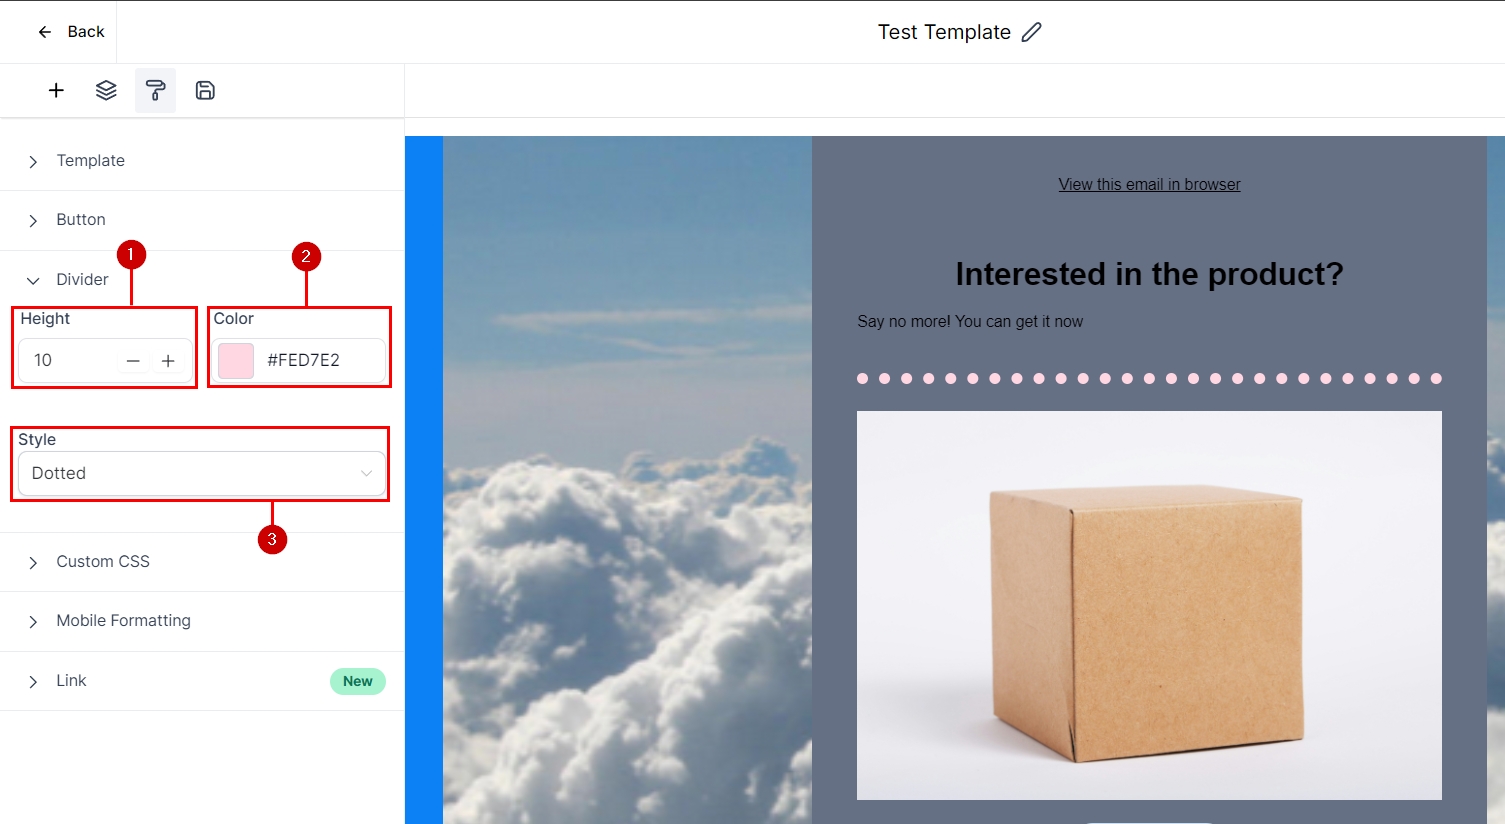
Task: Increase divider height with plus button
Action: point(168,361)
